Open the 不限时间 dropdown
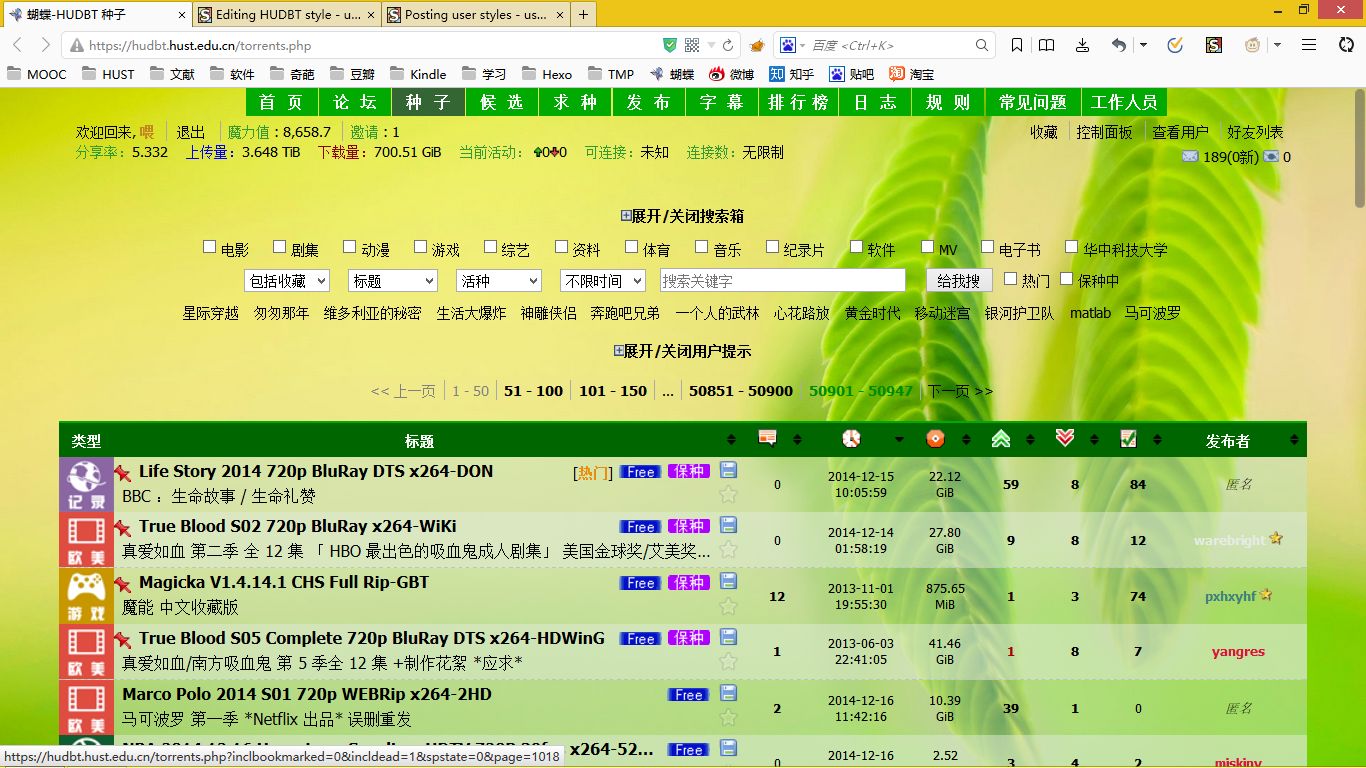Image resolution: width=1366 pixels, height=768 pixels. (x=602, y=281)
